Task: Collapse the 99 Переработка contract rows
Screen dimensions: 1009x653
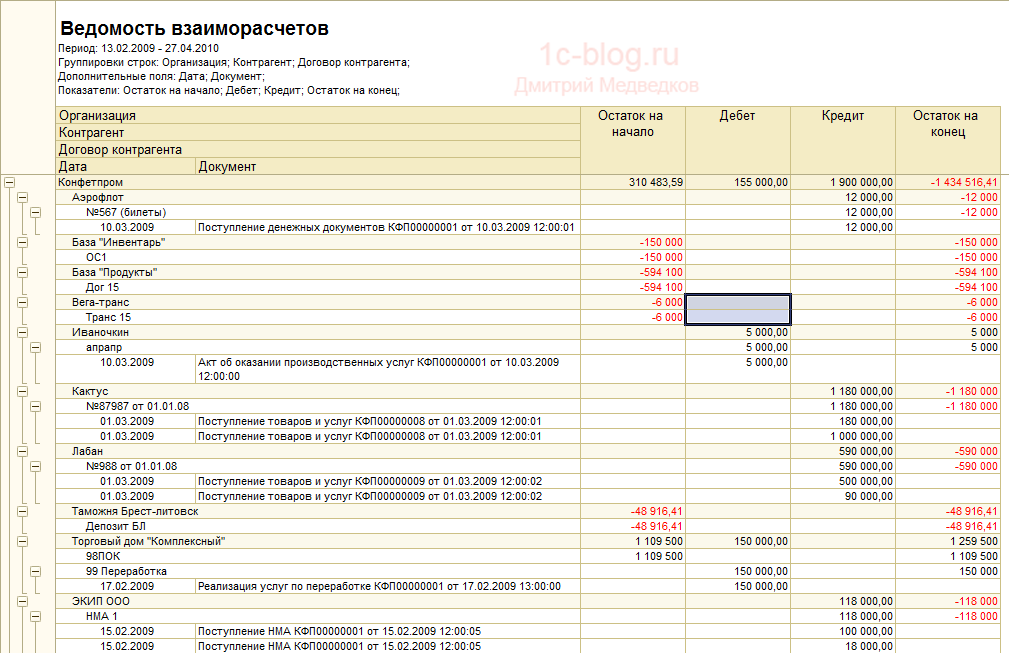Action: tap(36, 571)
